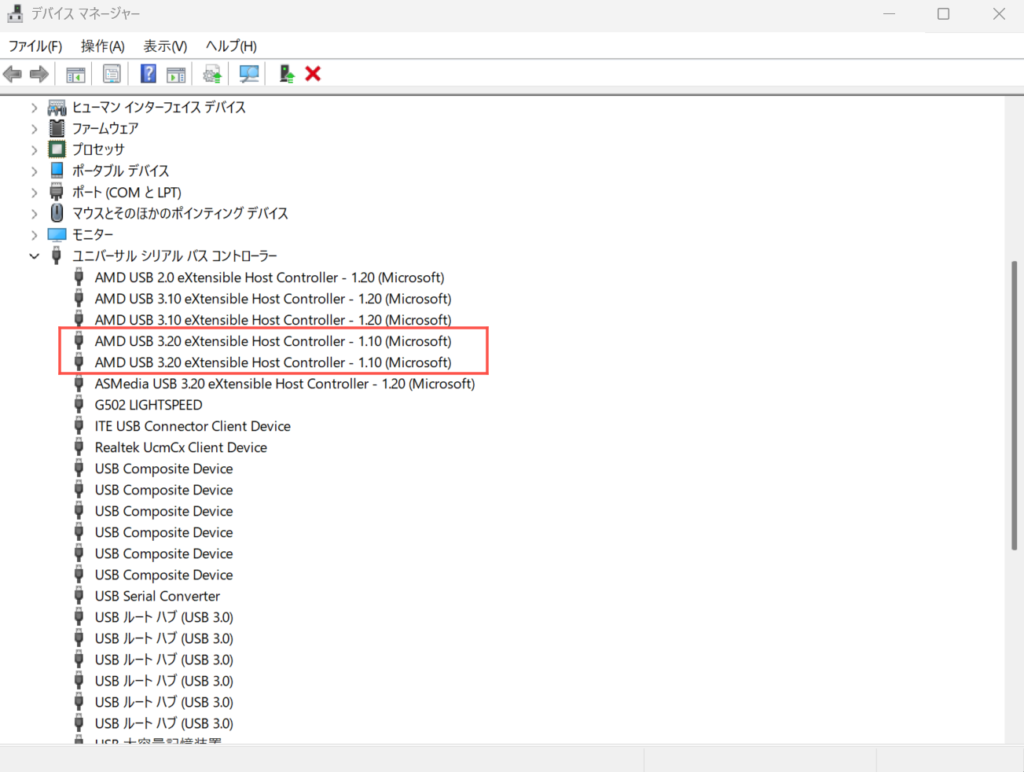The width and height of the screenshot is (1024, 772).
Task: Open the 表示(V) menu
Action: point(165,46)
